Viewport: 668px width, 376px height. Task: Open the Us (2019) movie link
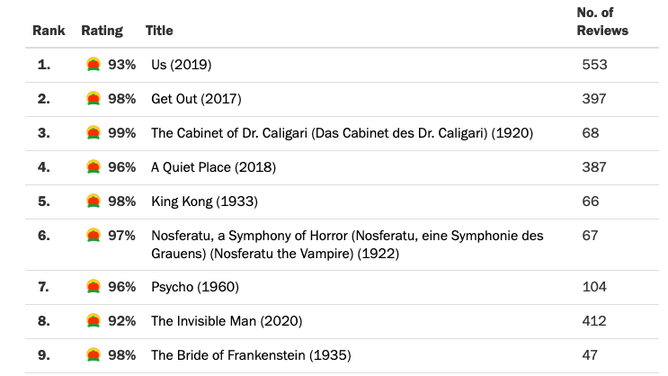click(181, 65)
